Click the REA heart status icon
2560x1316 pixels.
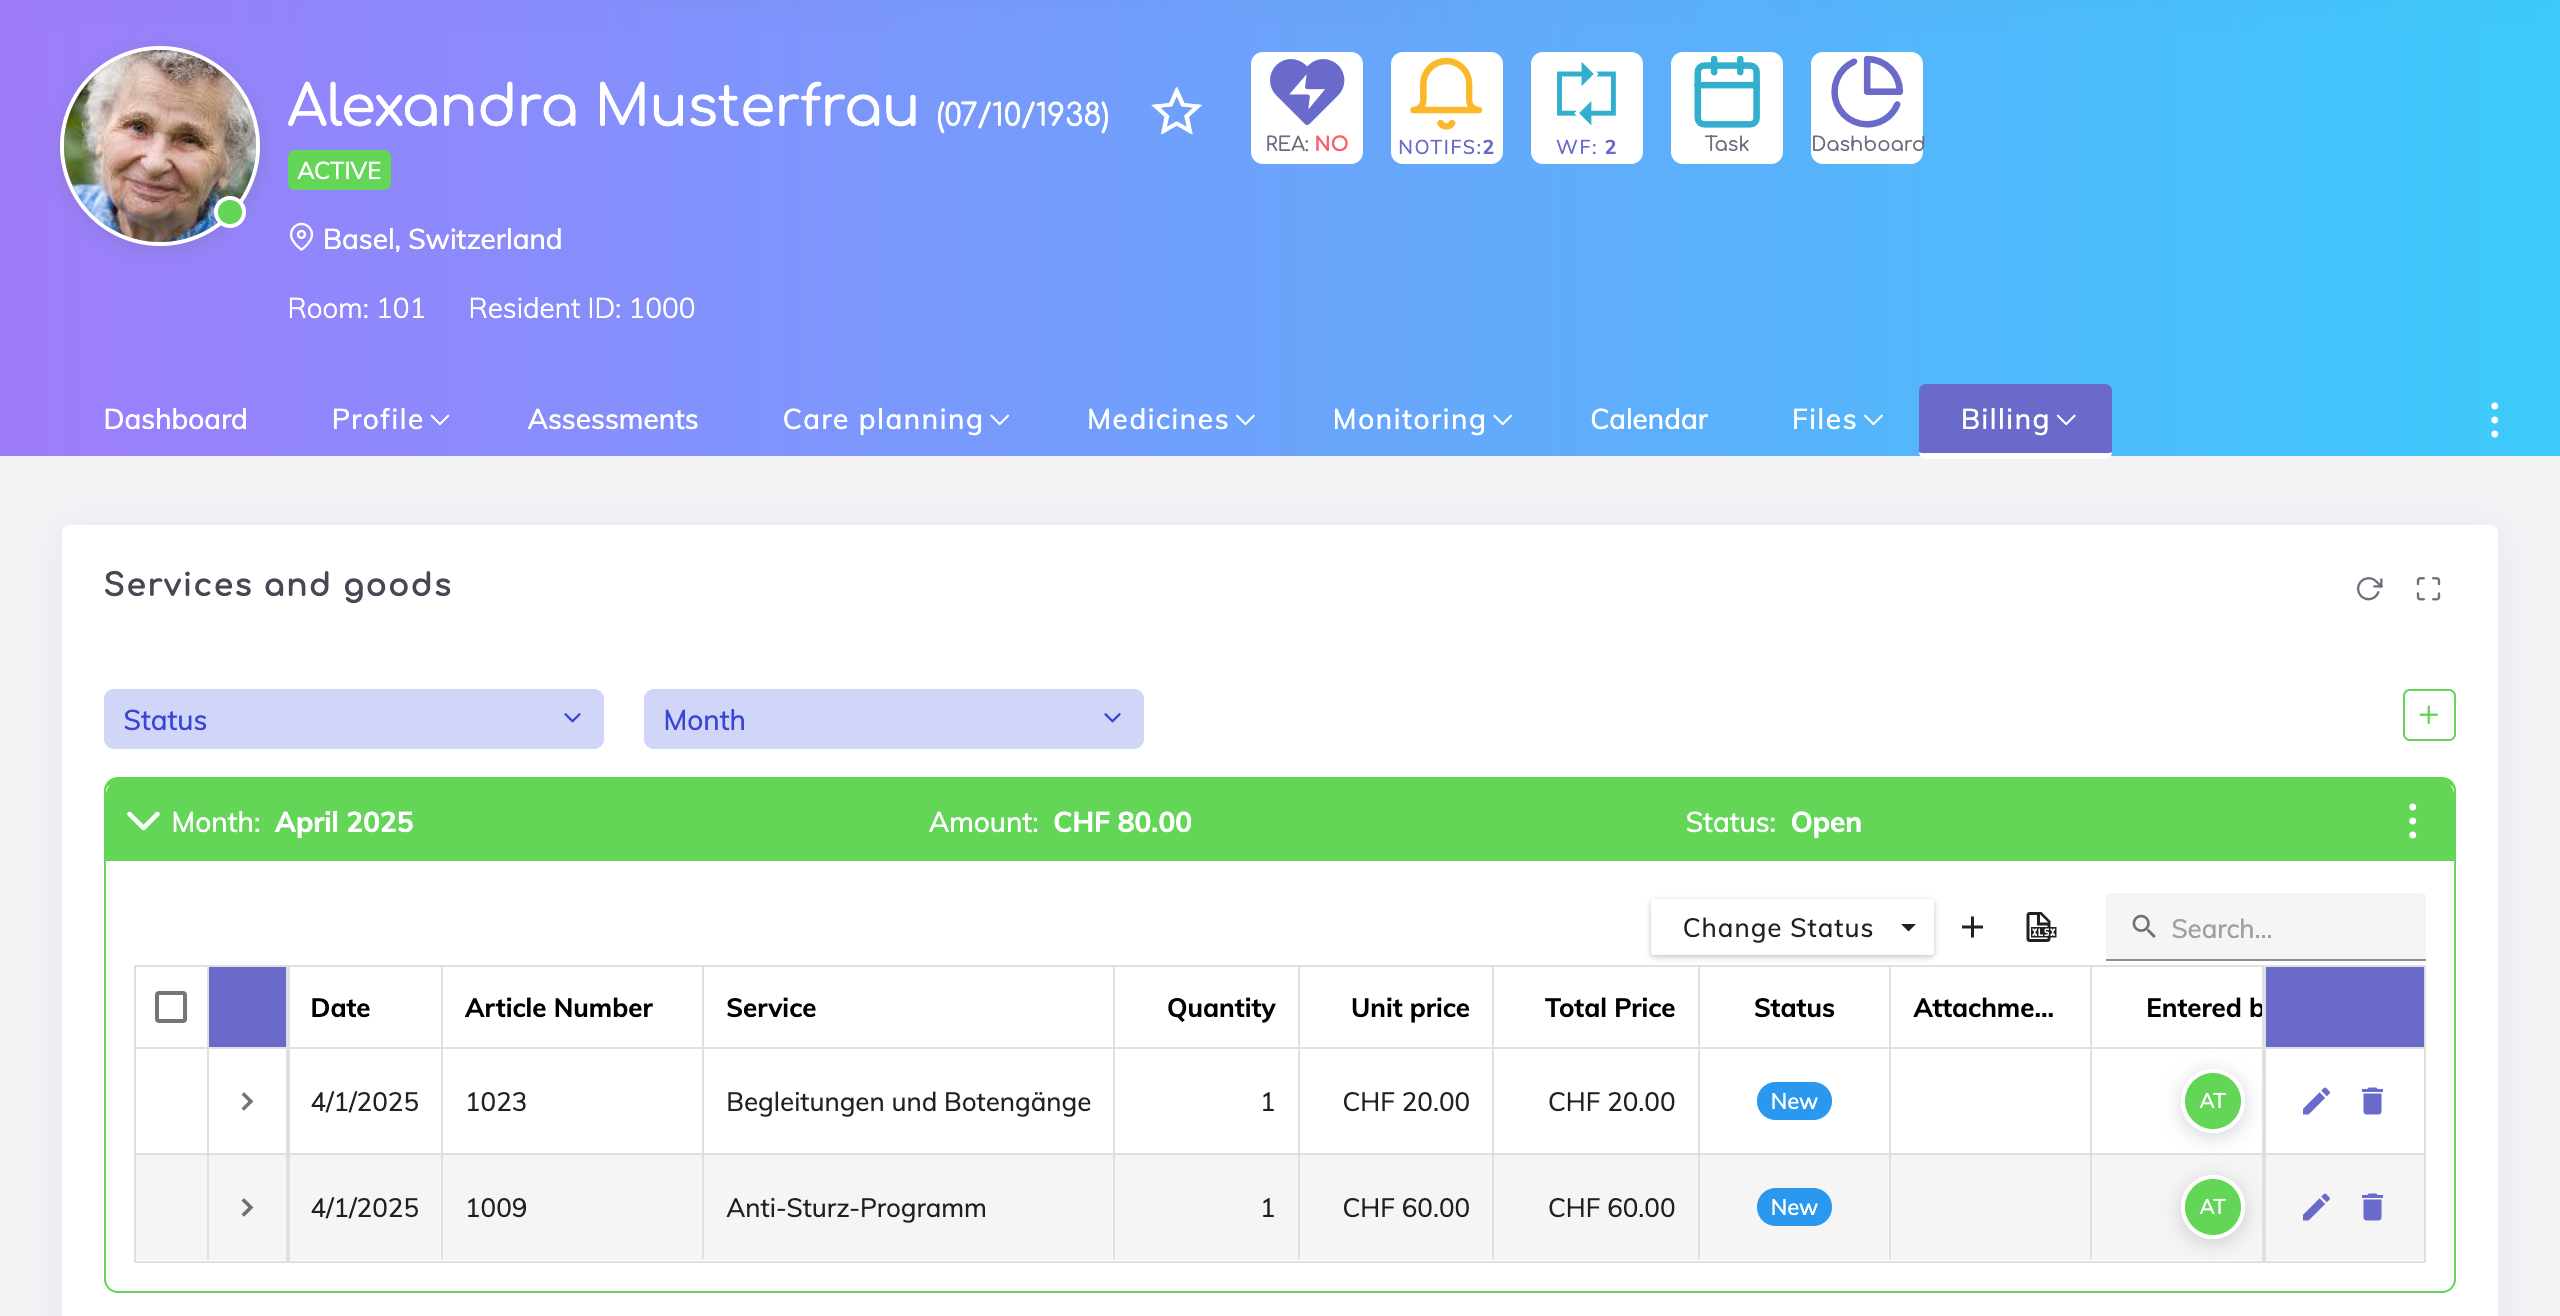pos(1306,107)
